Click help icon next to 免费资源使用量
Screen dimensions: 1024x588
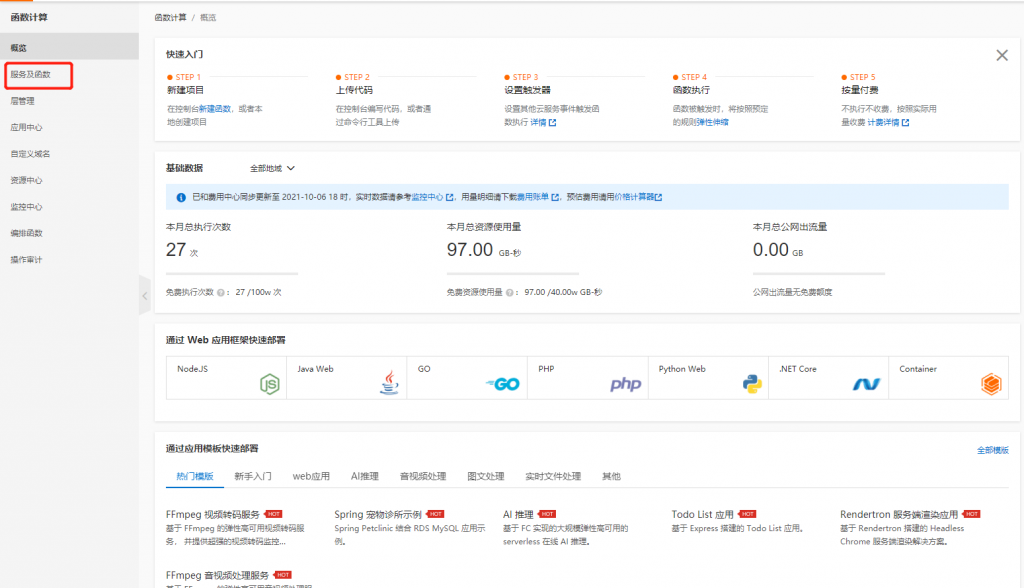(x=509, y=293)
